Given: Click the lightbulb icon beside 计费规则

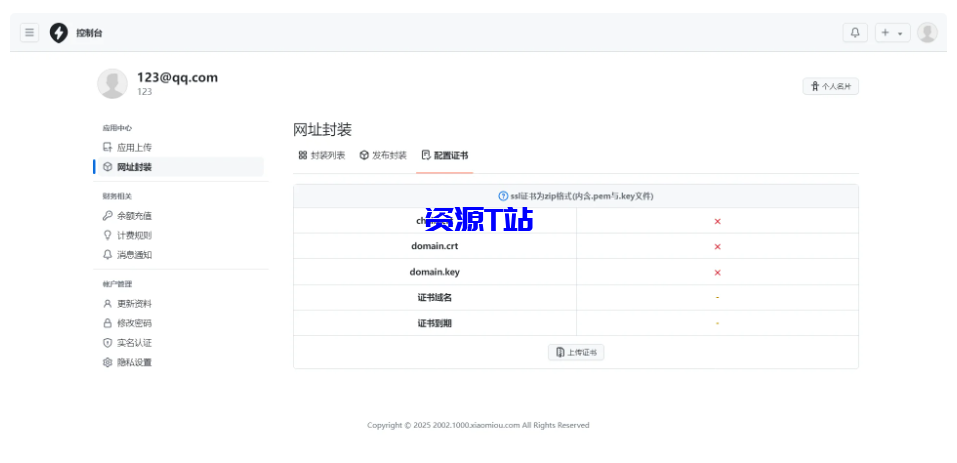Looking at the screenshot, I should pos(107,235).
